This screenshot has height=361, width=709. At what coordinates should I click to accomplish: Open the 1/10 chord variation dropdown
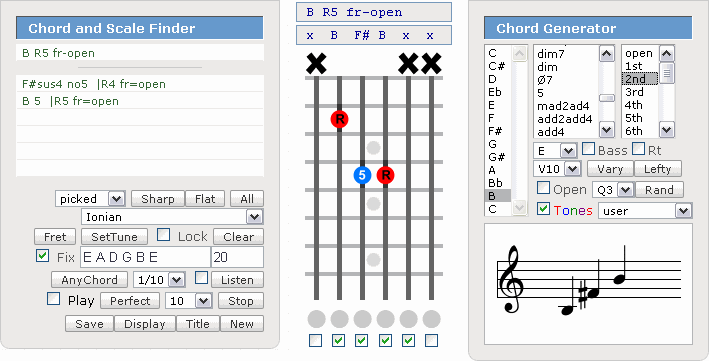coord(159,280)
